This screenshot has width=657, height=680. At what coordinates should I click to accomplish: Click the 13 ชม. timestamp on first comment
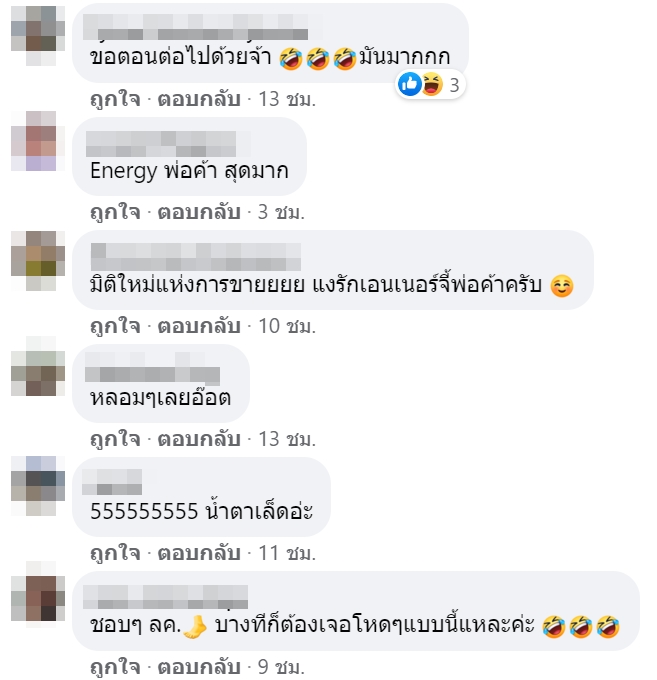287,99
